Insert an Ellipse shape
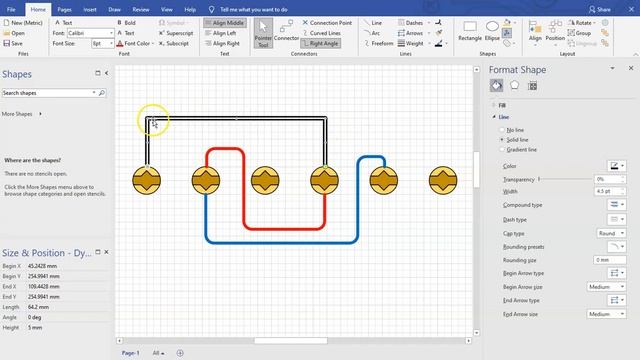 click(x=492, y=31)
